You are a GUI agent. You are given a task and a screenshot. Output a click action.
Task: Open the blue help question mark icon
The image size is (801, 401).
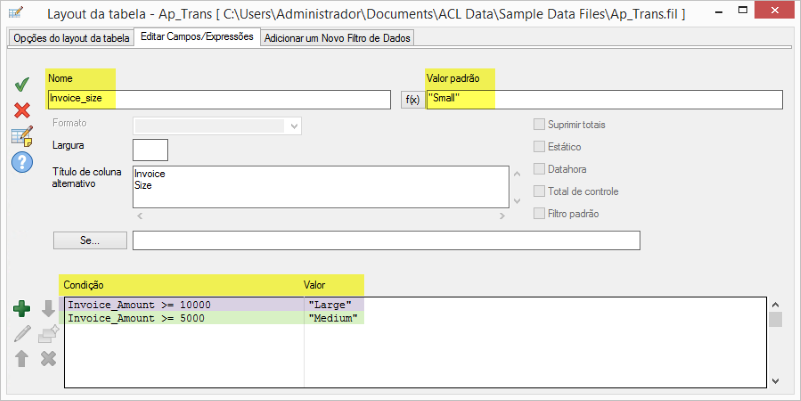(22, 161)
